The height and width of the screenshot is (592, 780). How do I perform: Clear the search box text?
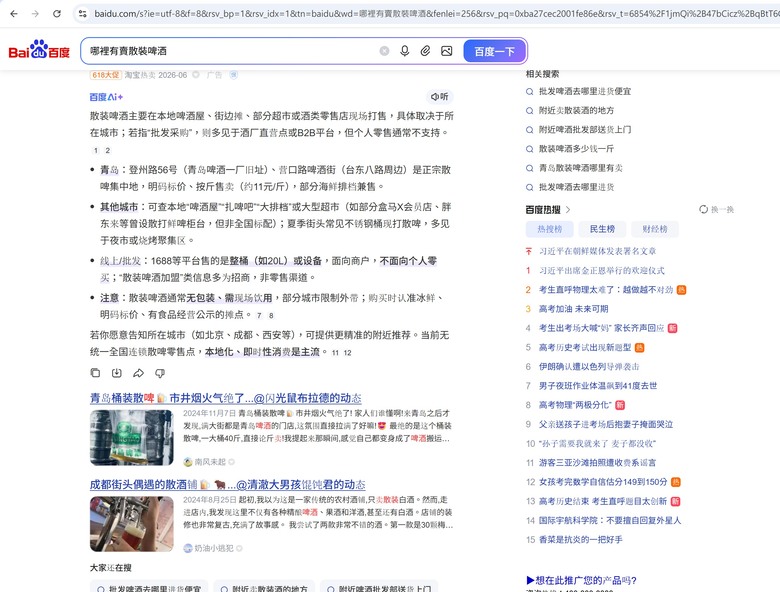coord(384,51)
